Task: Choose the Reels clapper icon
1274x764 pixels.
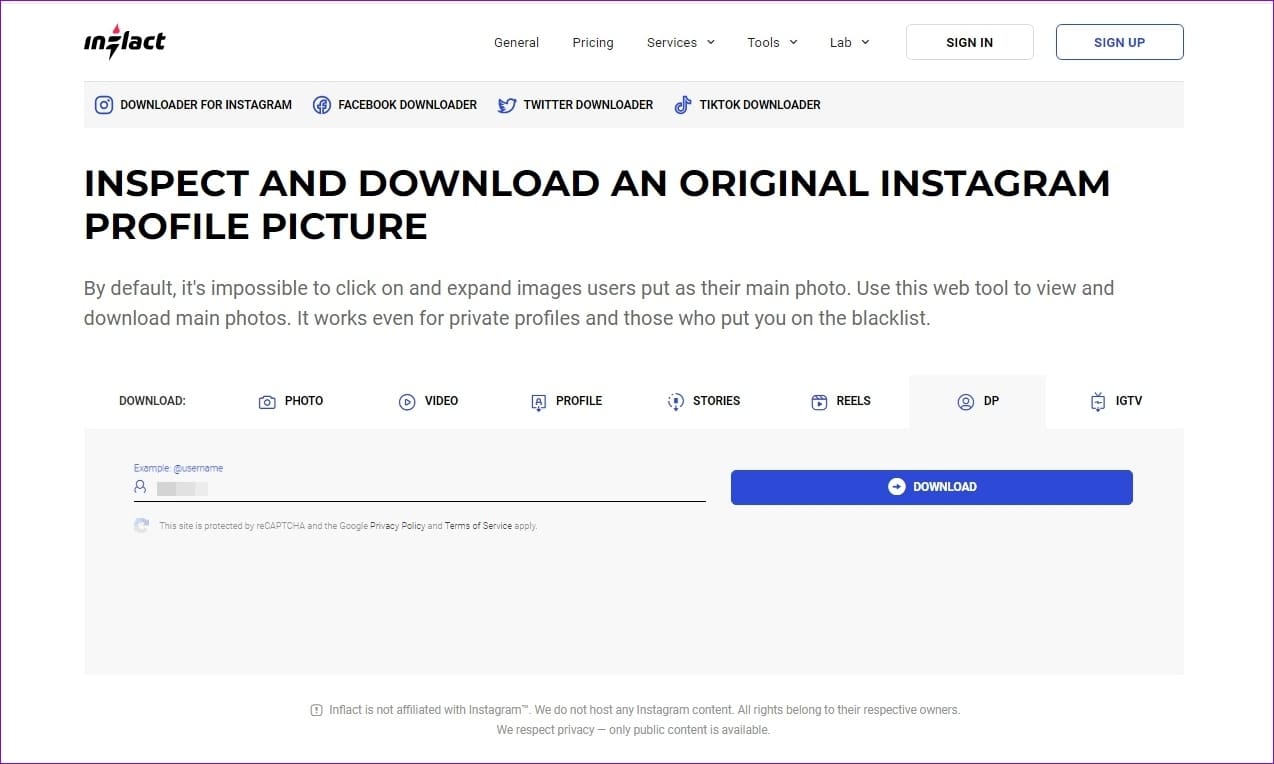Action: point(819,402)
